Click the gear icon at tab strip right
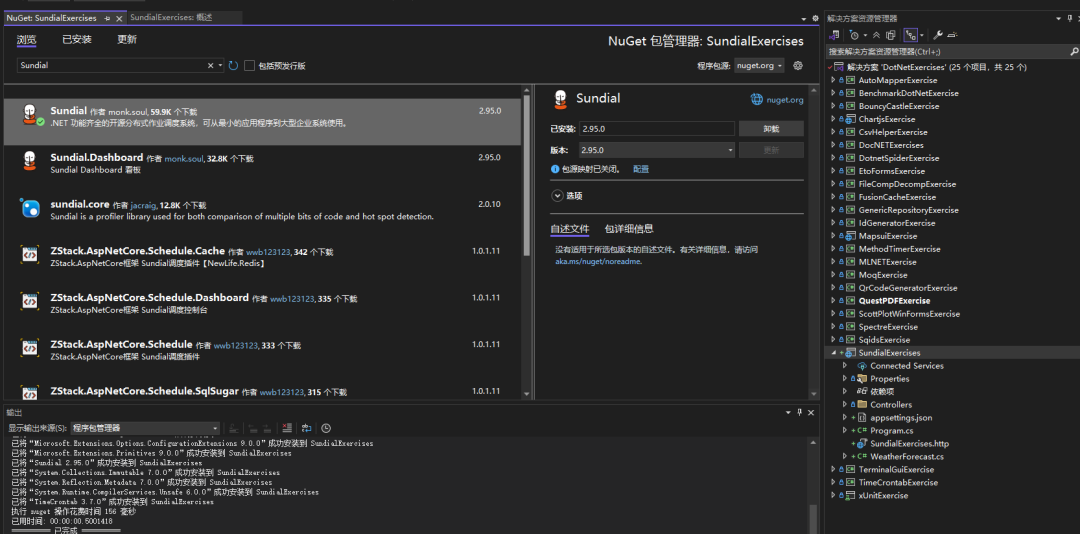The image size is (1080, 534). pyautogui.click(x=816, y=18)
